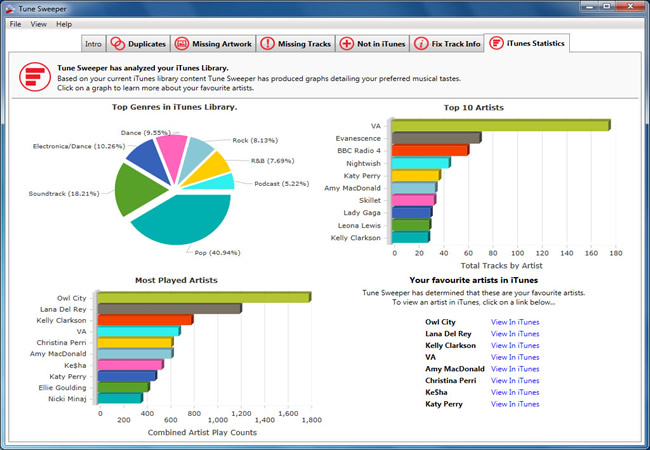Click the Podcast (5.22%) label
The width and height of the screenshot is (650, 450).
coord(281,184)
